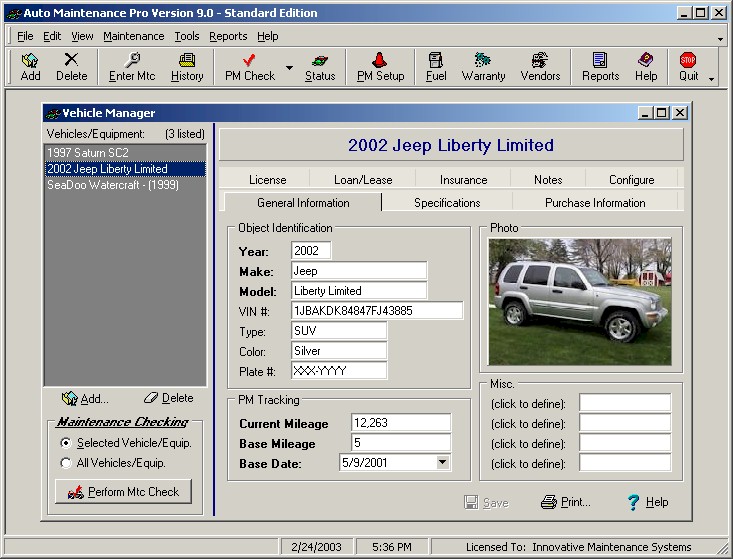Viewport: 733px width, 559px height.
Task: Click the Save floppy disk button
Action: coord(486,502)
